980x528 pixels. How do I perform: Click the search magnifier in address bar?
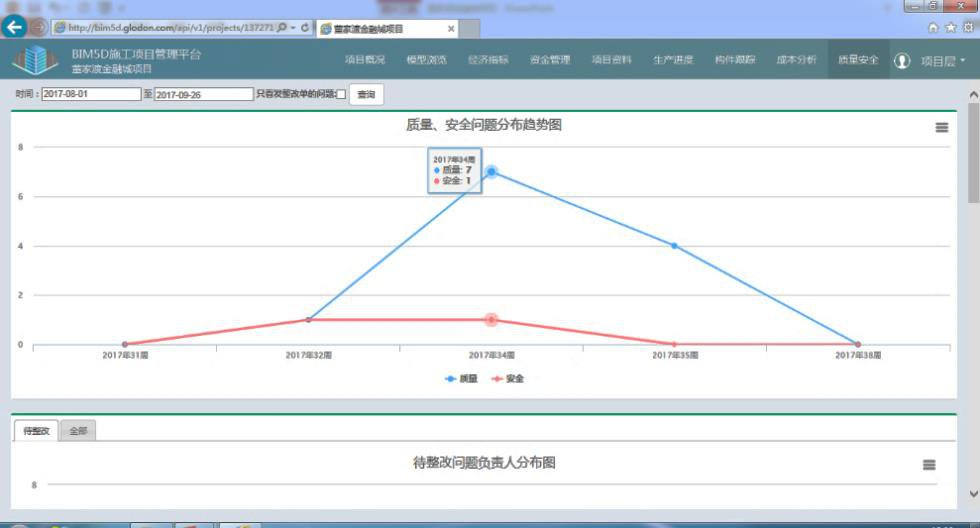click(x=282, y=27)
